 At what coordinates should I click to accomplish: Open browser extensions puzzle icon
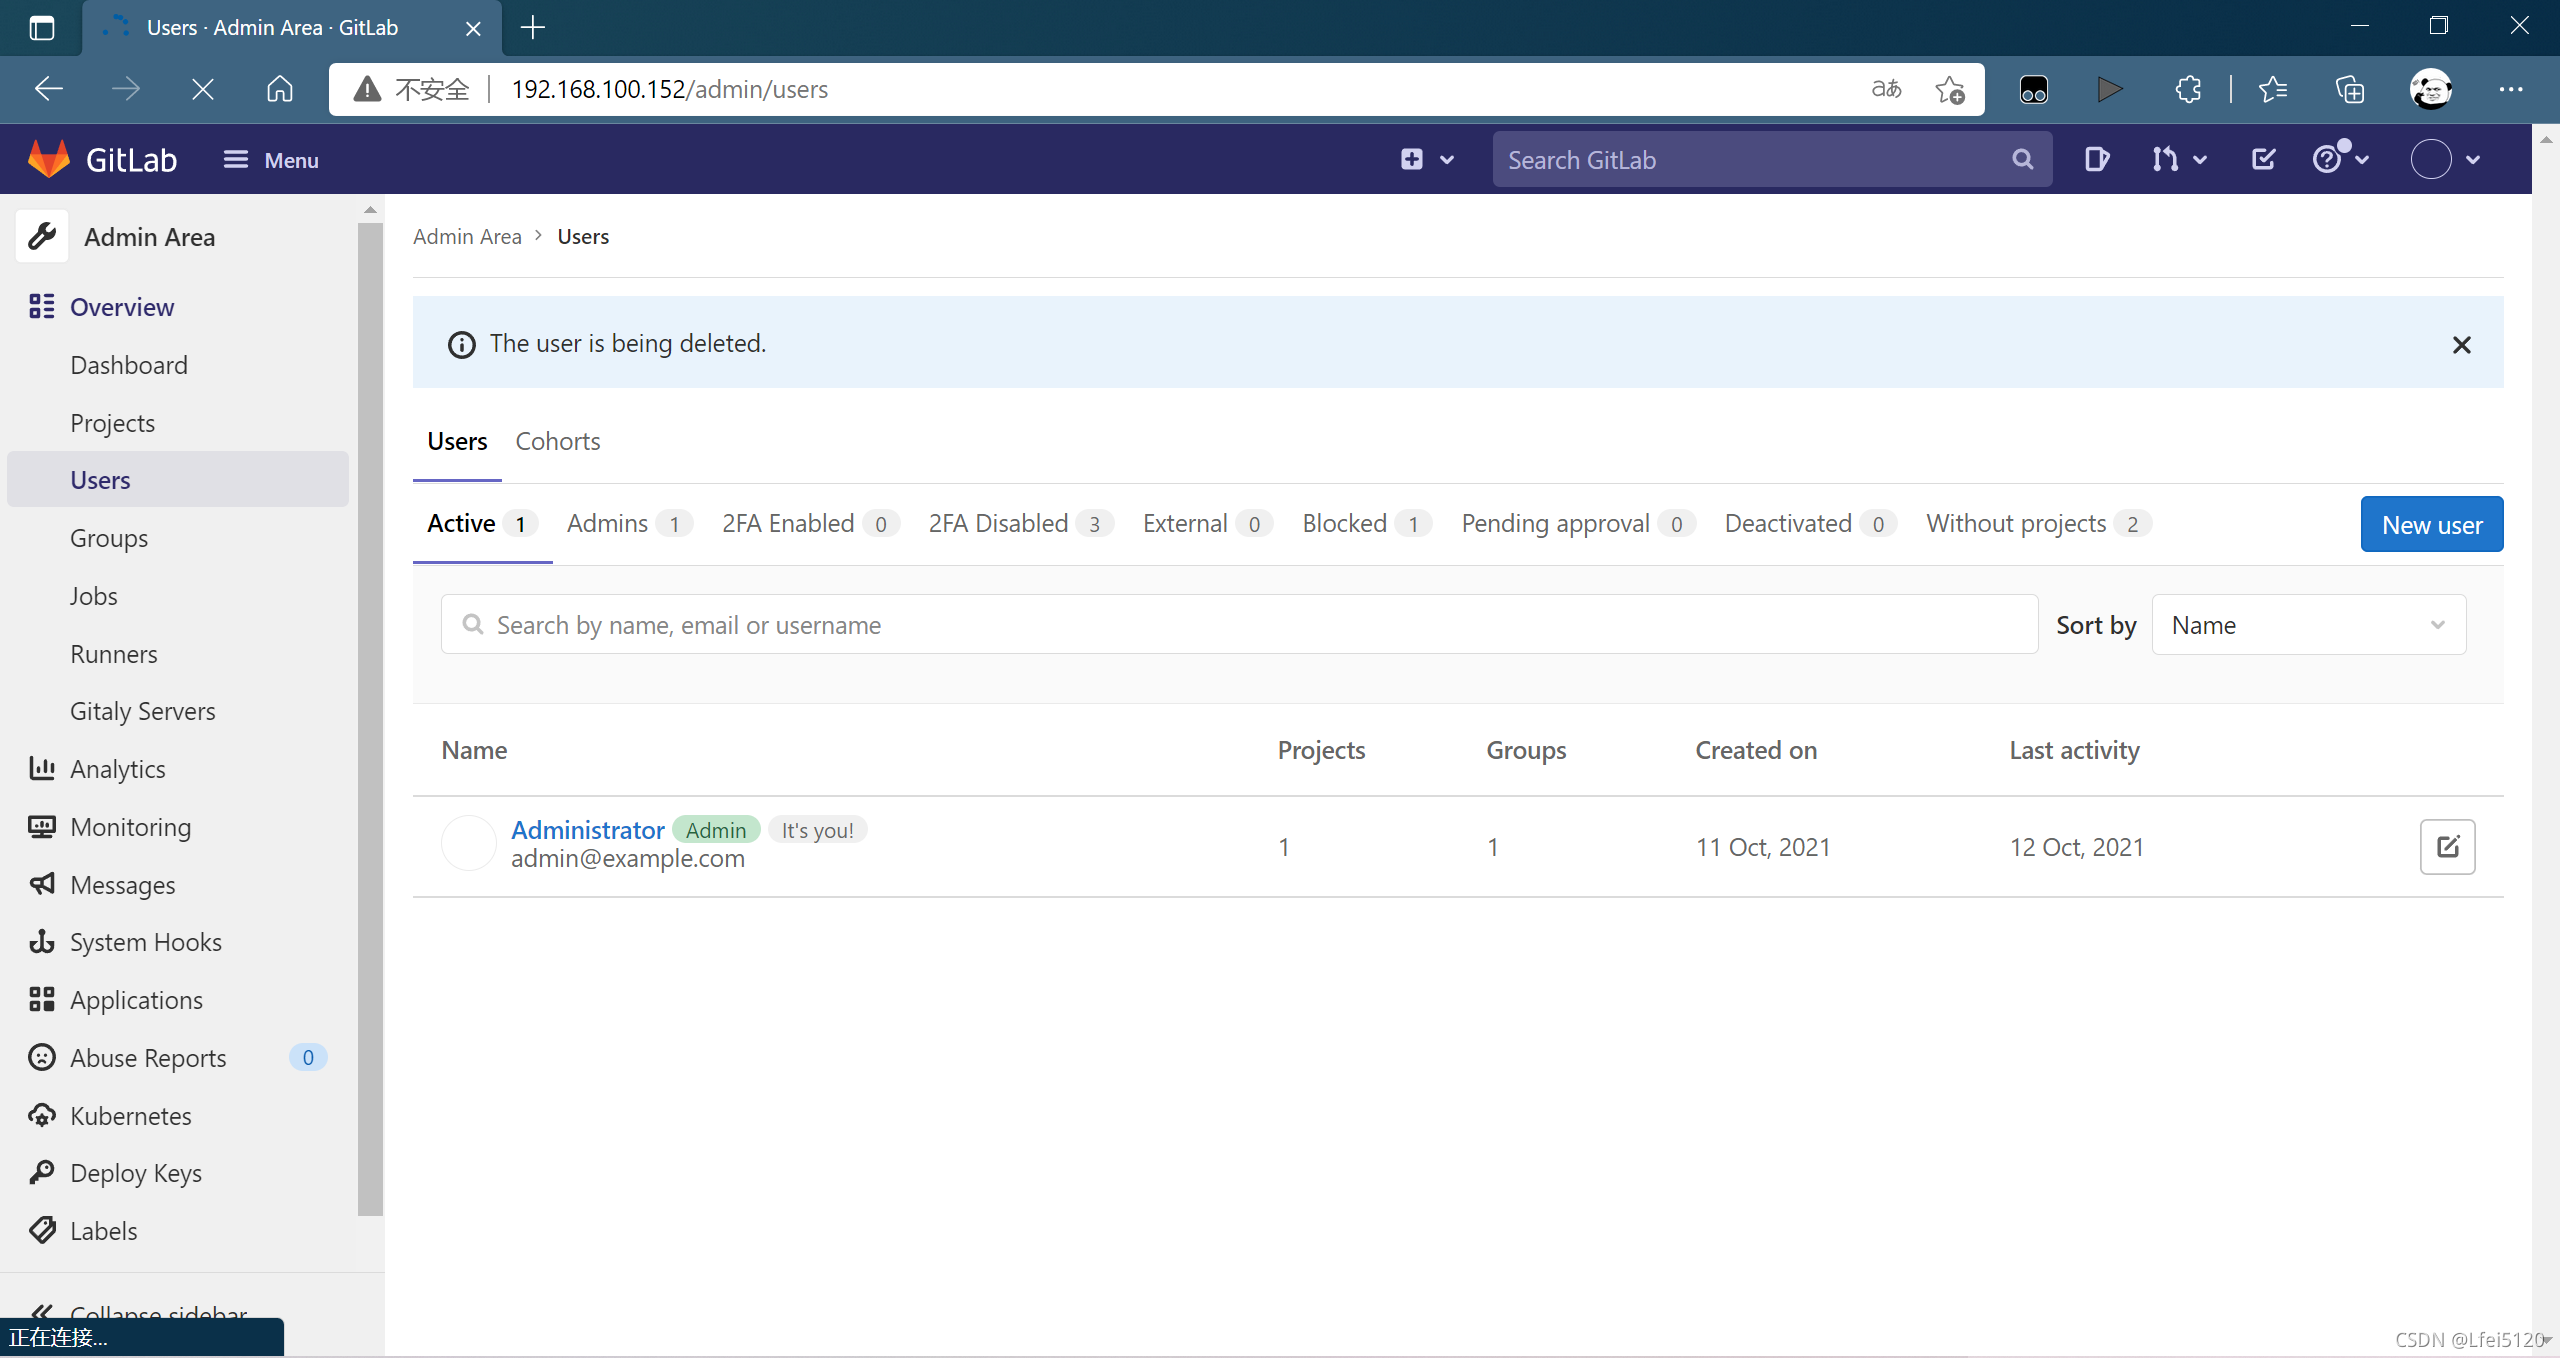pyautogui.click(x=2188, y=89)
